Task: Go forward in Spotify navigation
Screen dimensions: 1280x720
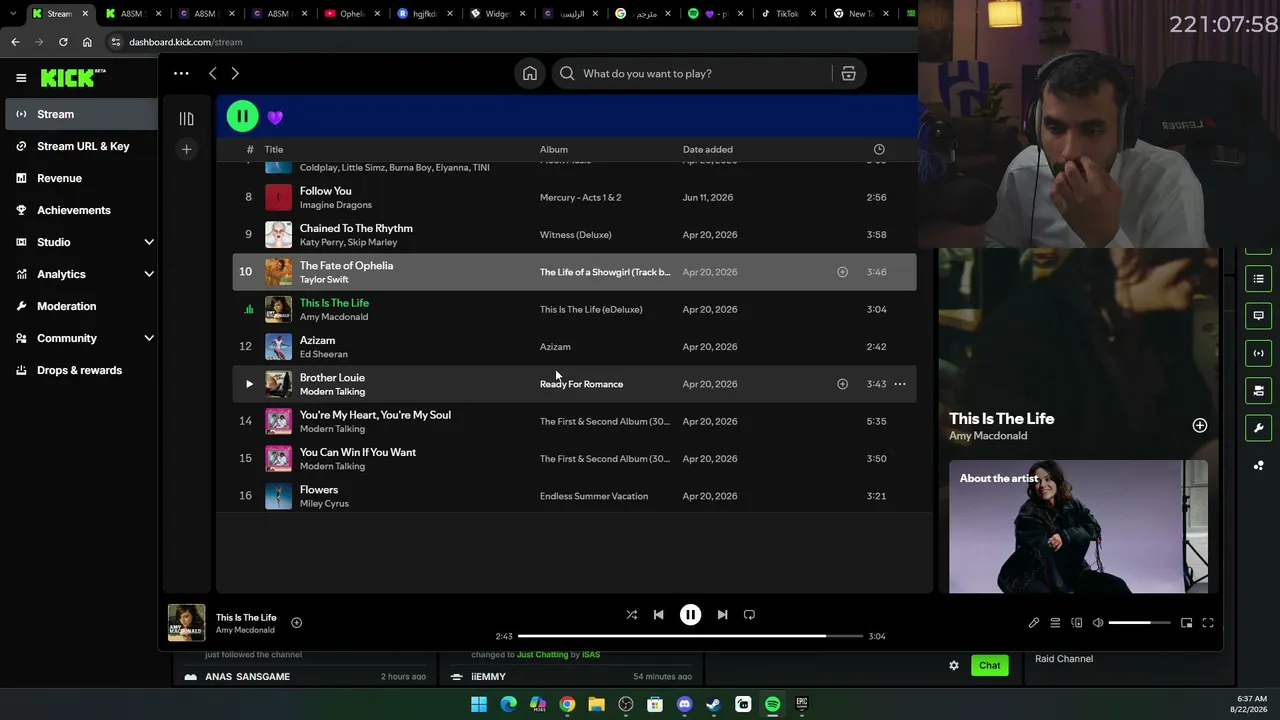Action: click(x=235, y=73)
